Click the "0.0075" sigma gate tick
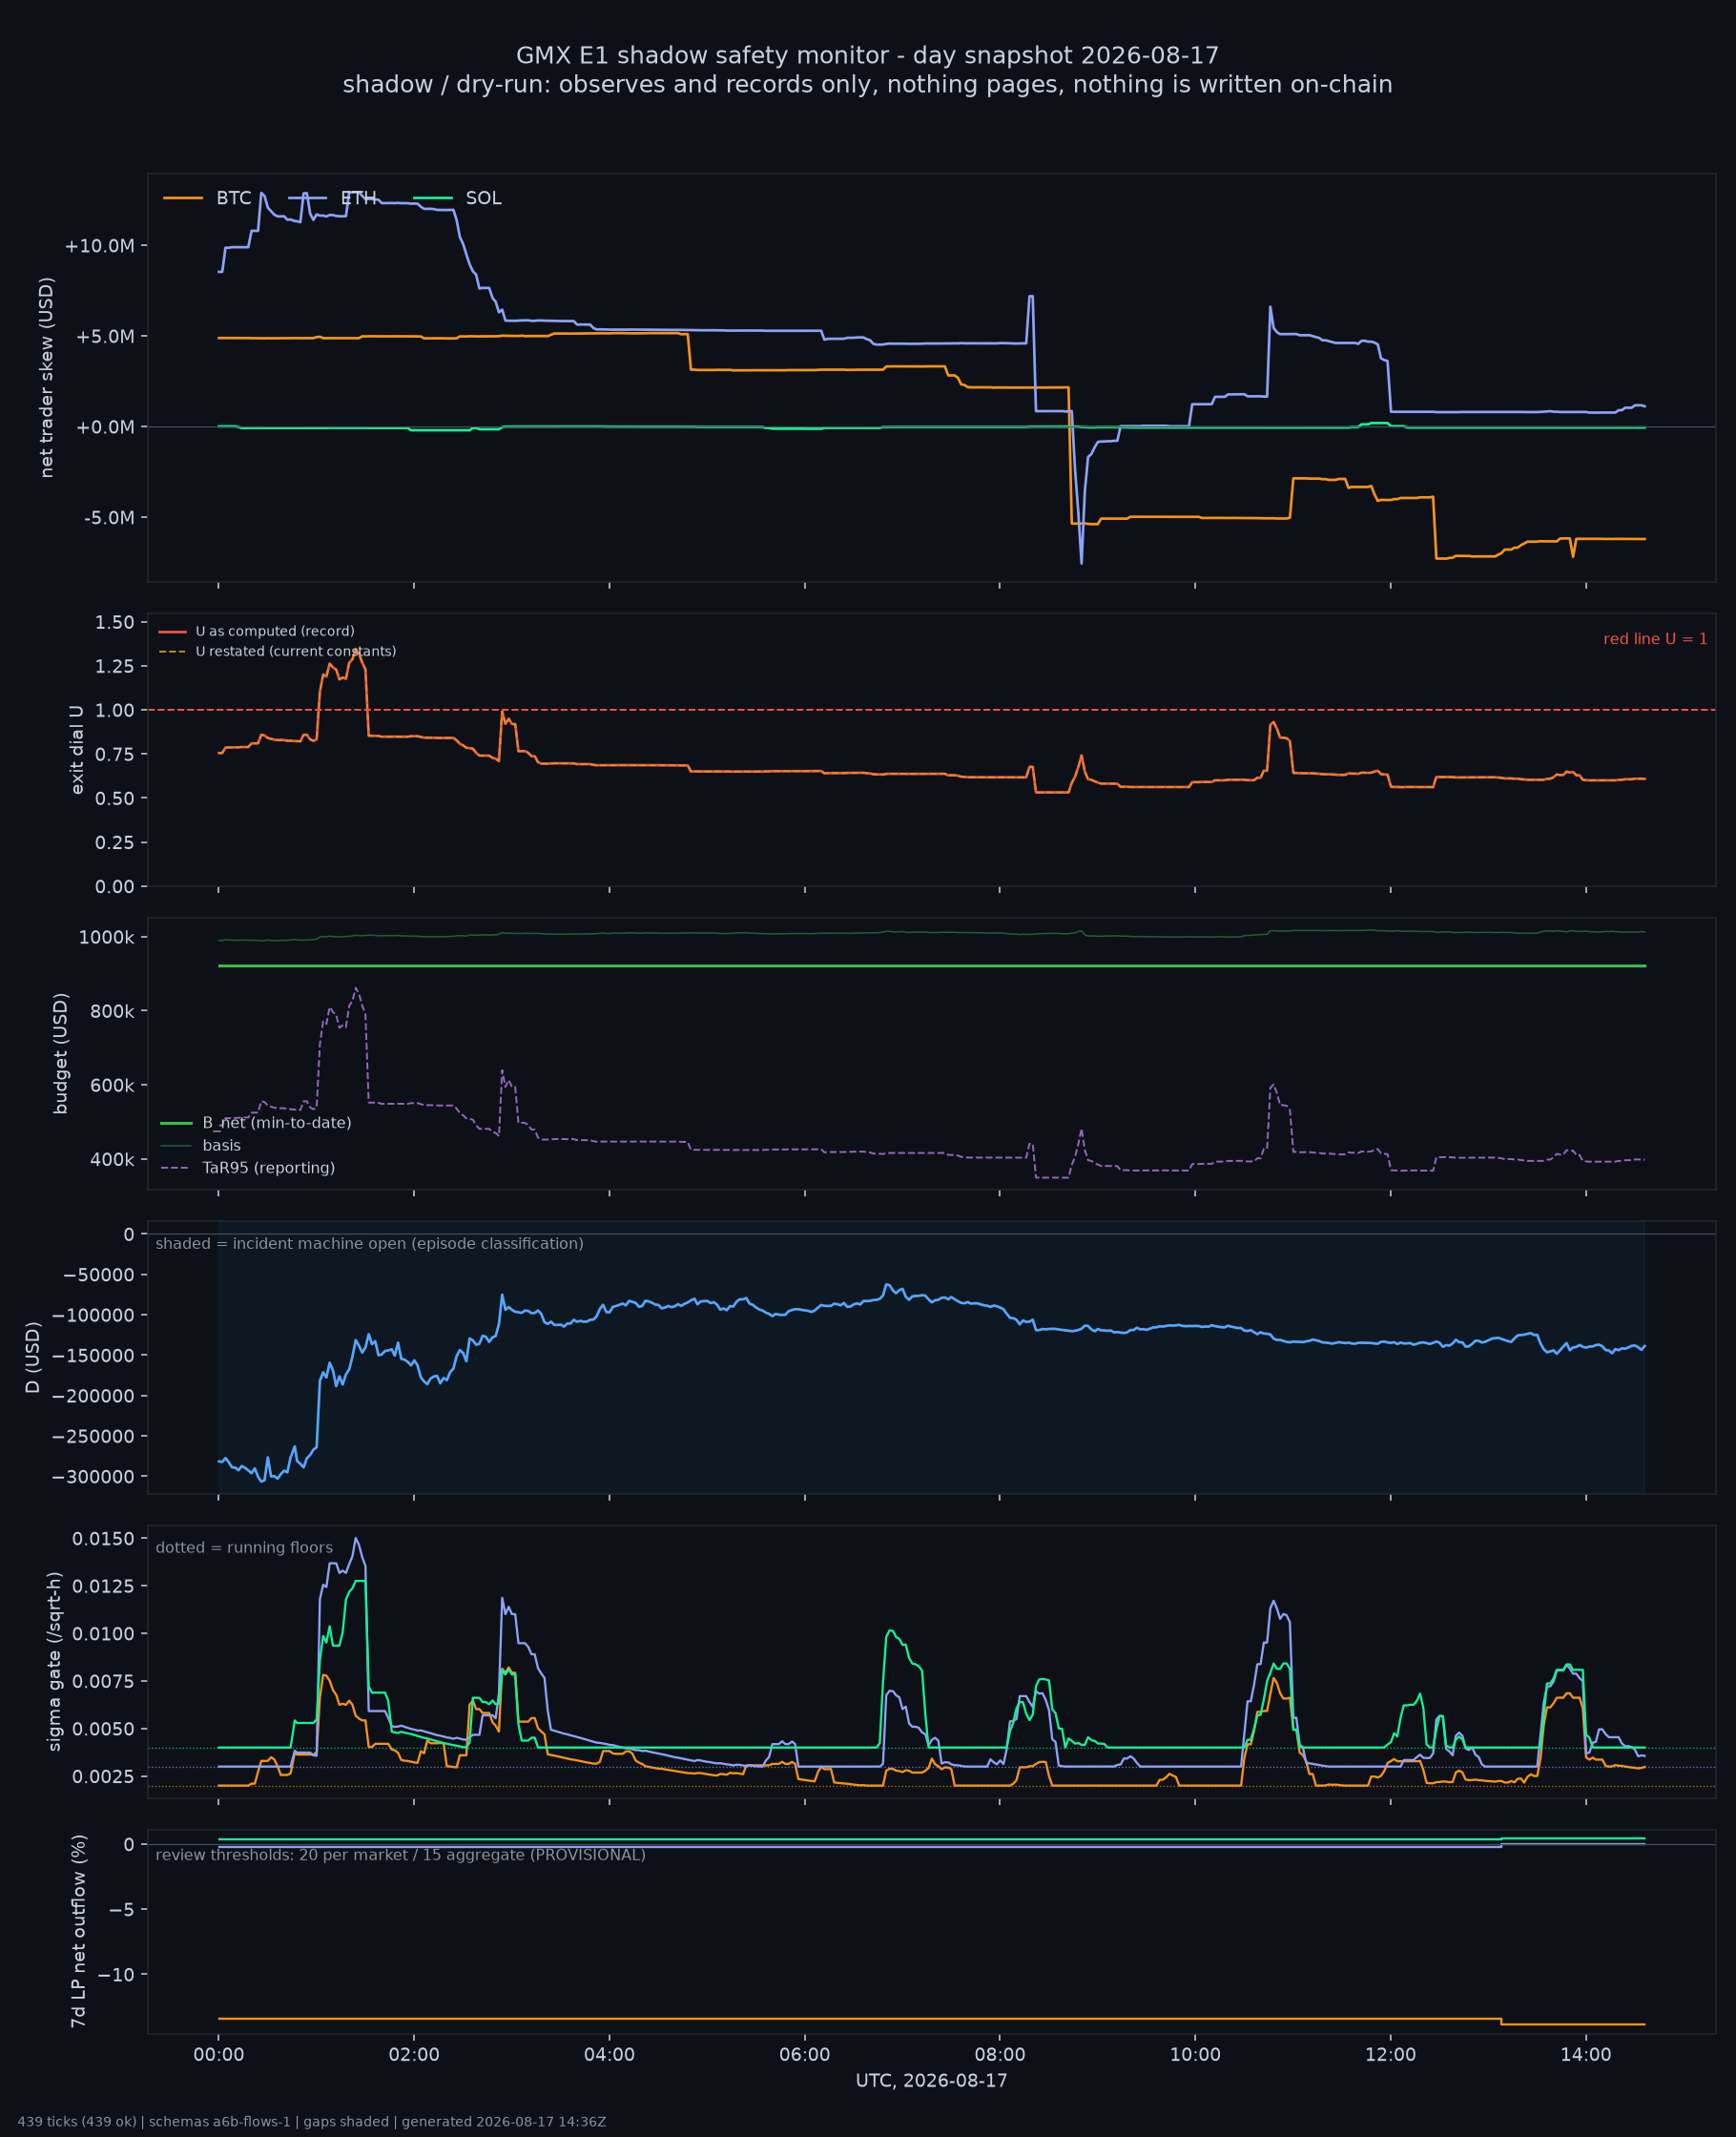The height and width of the screenshot is (2137, 1736). (103, 1681)
